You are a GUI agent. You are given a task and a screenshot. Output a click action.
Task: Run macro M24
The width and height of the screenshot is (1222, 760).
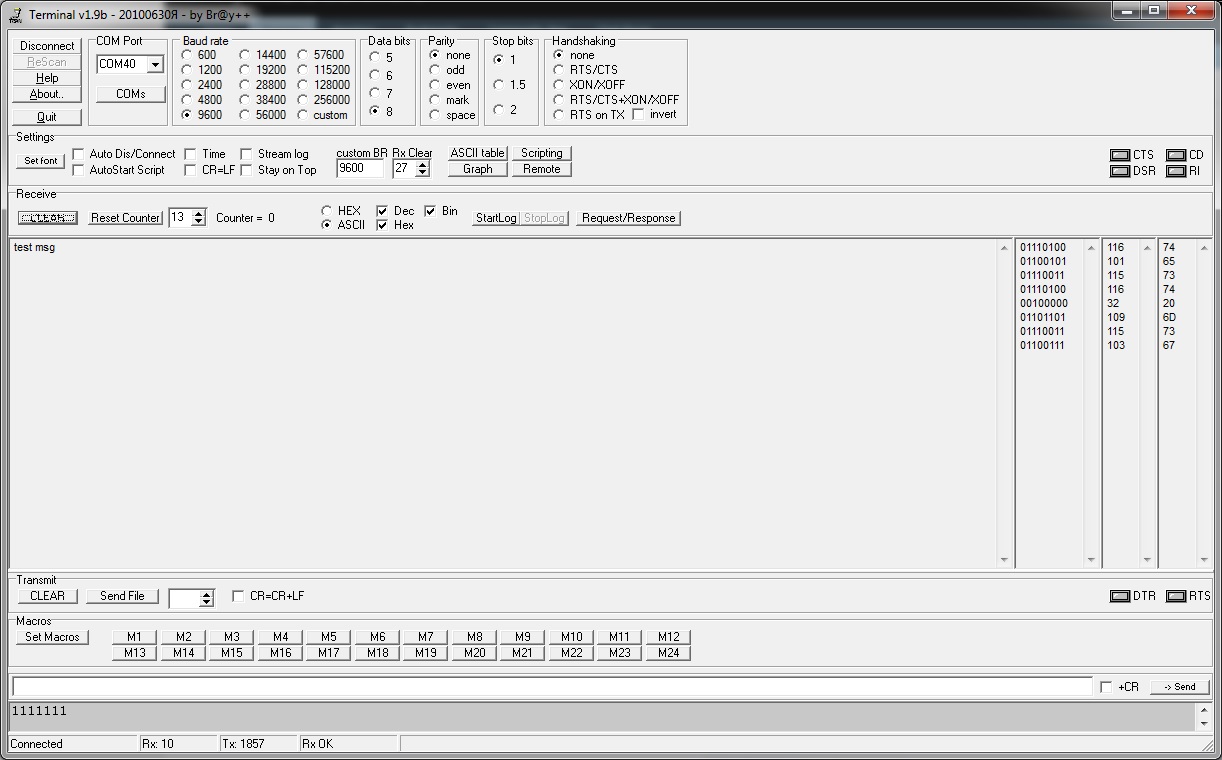coord(669,653)
